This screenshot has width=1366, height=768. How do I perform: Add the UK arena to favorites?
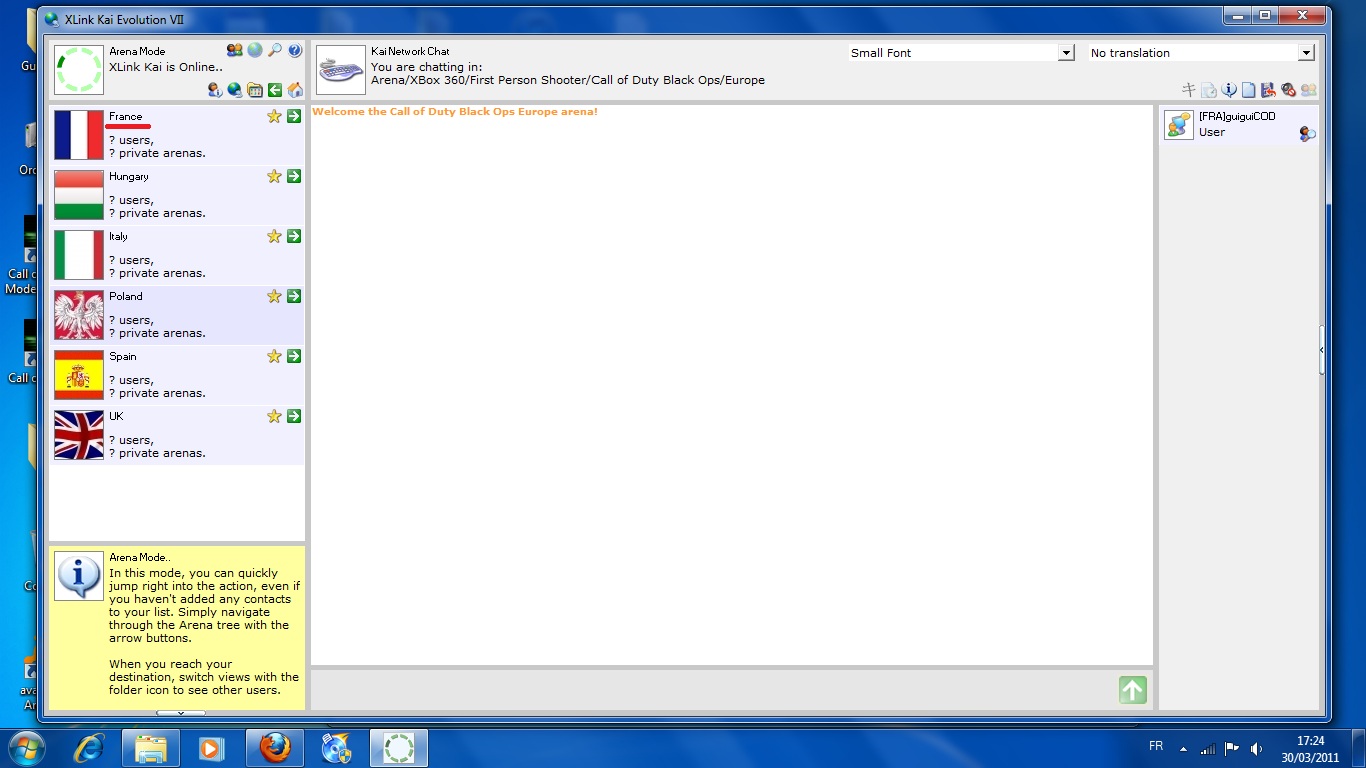[274, 416]
